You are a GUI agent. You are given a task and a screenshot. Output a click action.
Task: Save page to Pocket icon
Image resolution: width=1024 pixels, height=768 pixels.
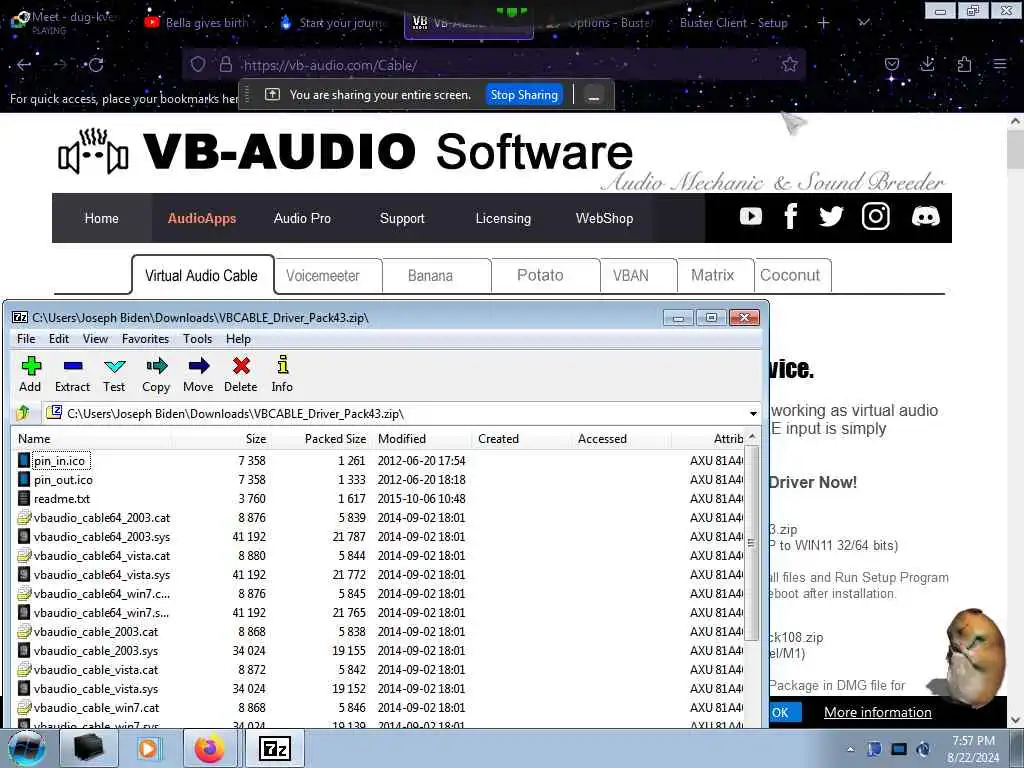[x=891, y=64]
